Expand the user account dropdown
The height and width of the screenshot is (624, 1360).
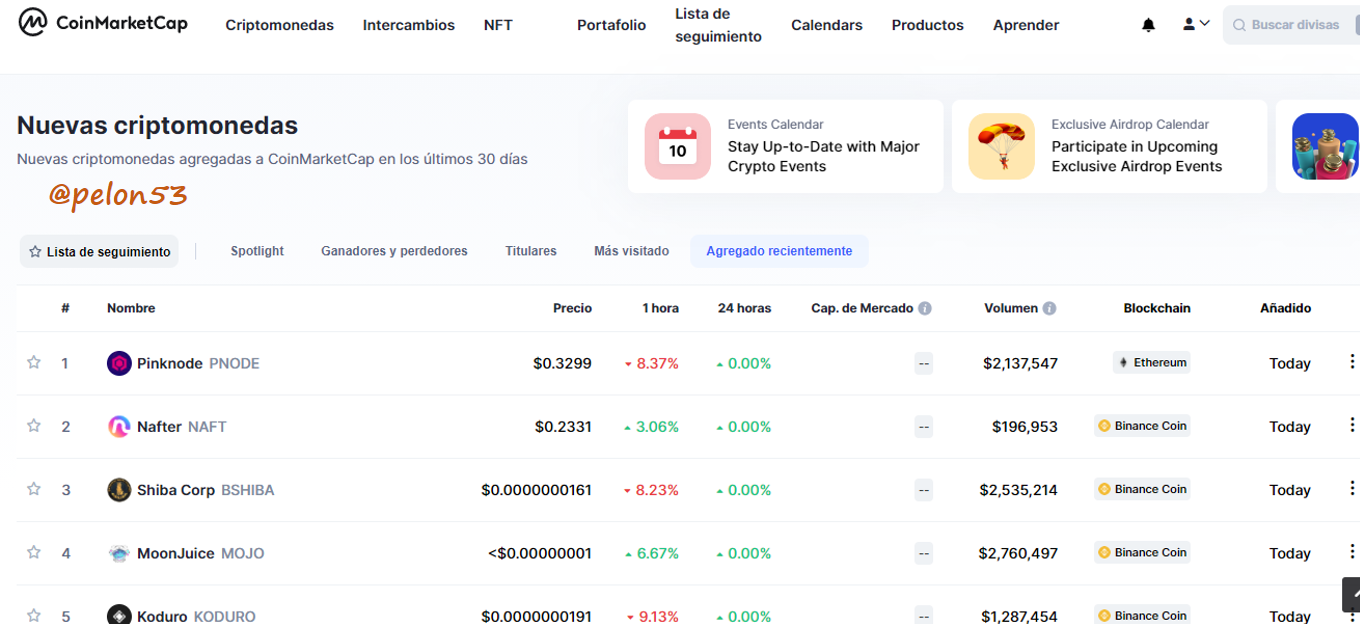coord(1196,24)
